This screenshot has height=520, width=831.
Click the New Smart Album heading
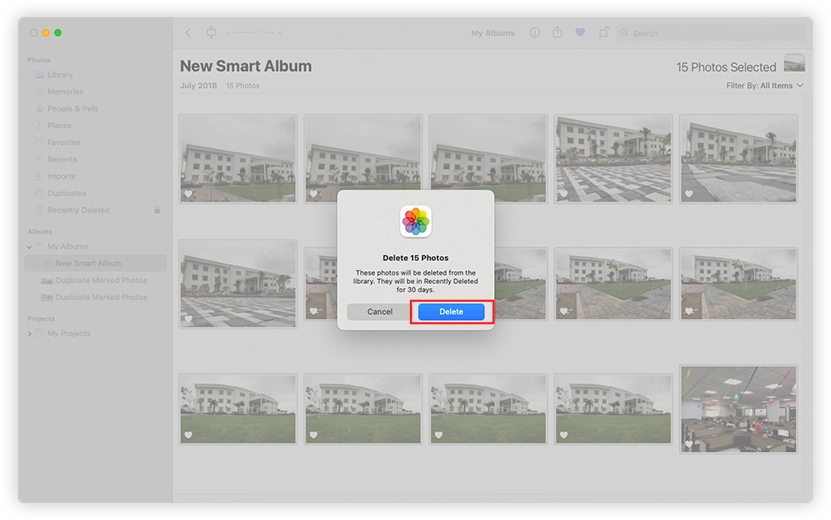(246, 66)
